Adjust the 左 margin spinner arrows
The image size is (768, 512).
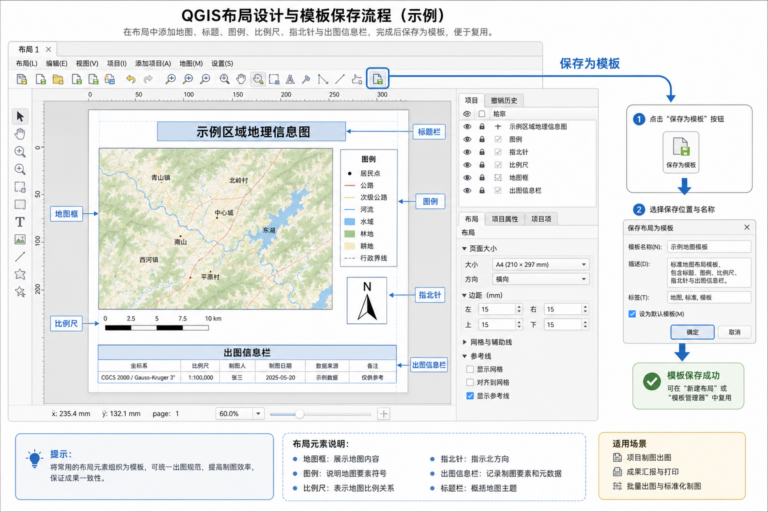coord(519,309)
